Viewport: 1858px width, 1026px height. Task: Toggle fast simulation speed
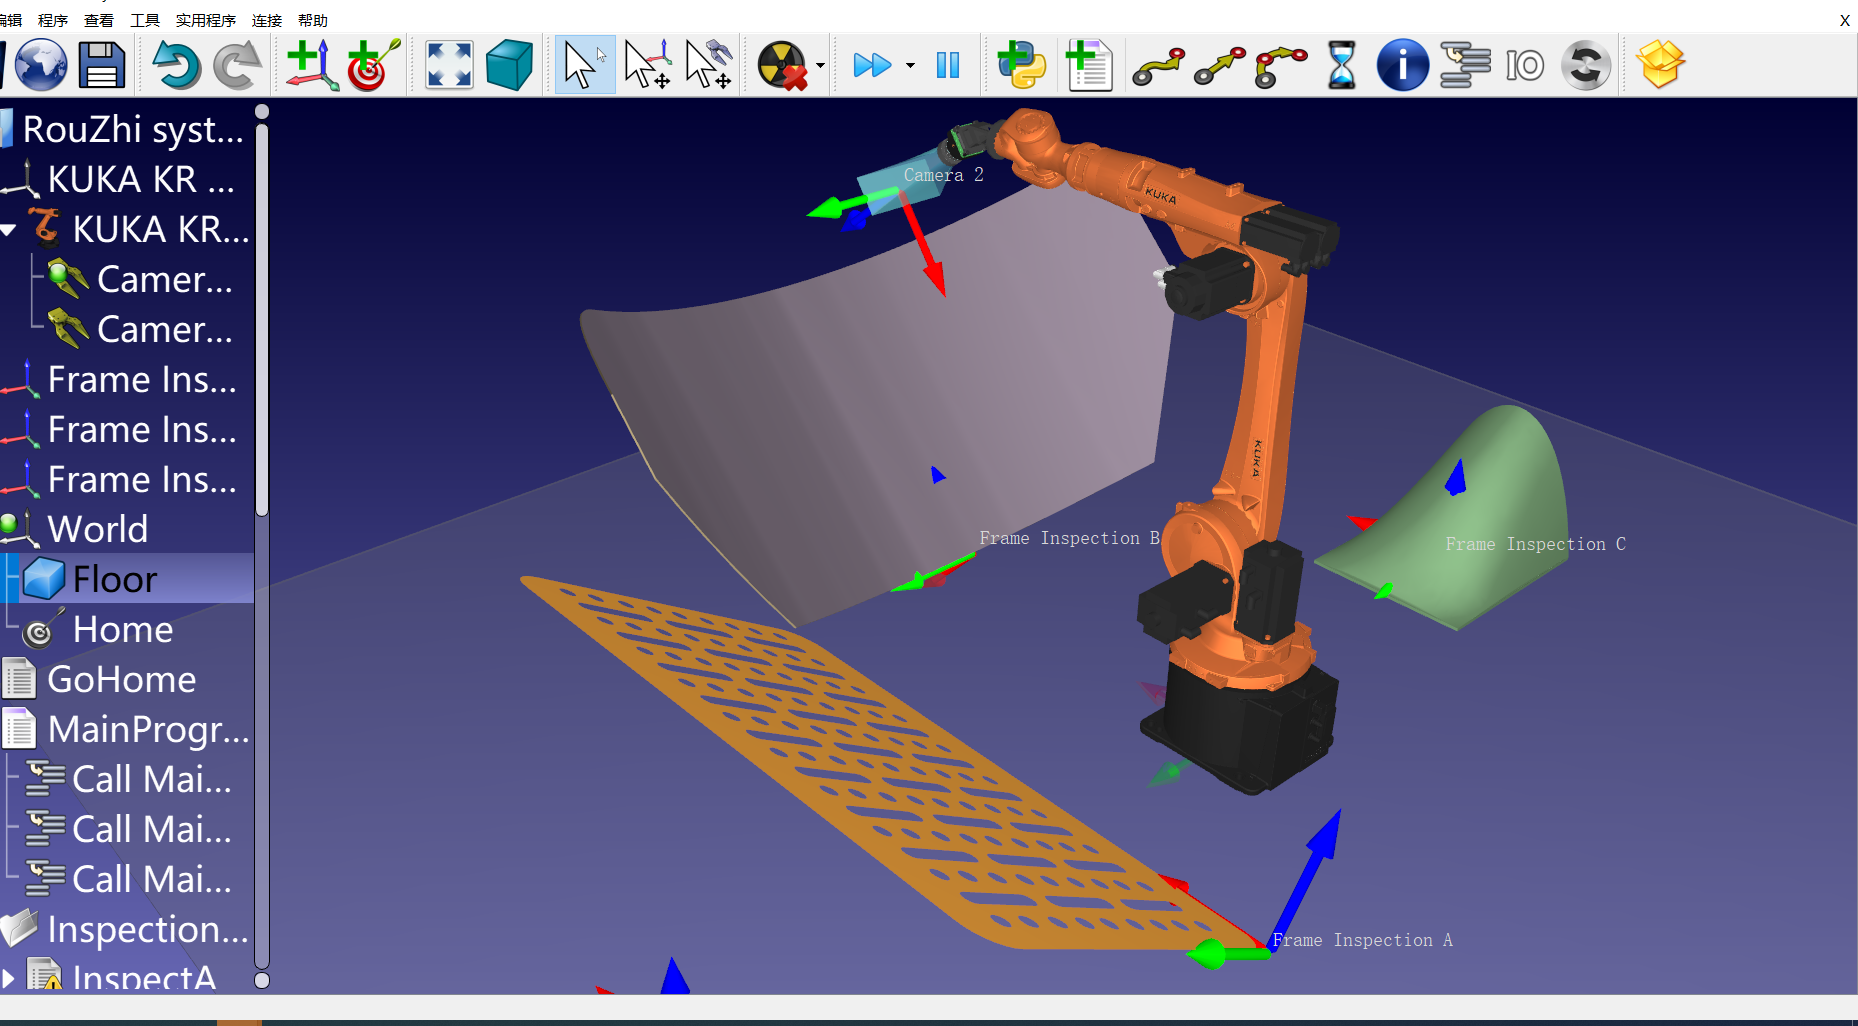(872, 65)
